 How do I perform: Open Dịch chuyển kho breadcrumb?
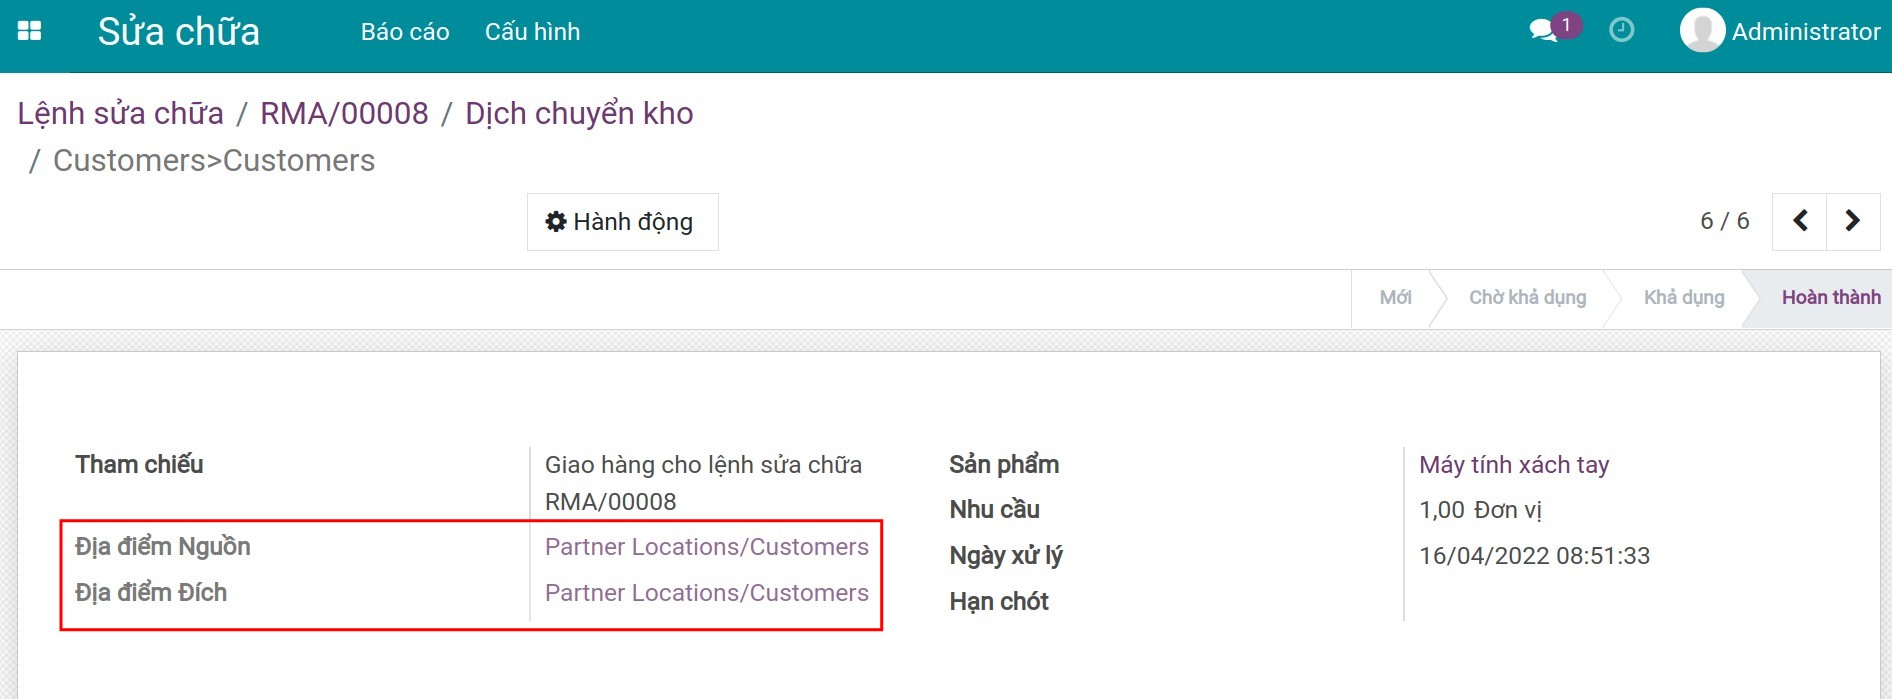click(x=579, y=113)
